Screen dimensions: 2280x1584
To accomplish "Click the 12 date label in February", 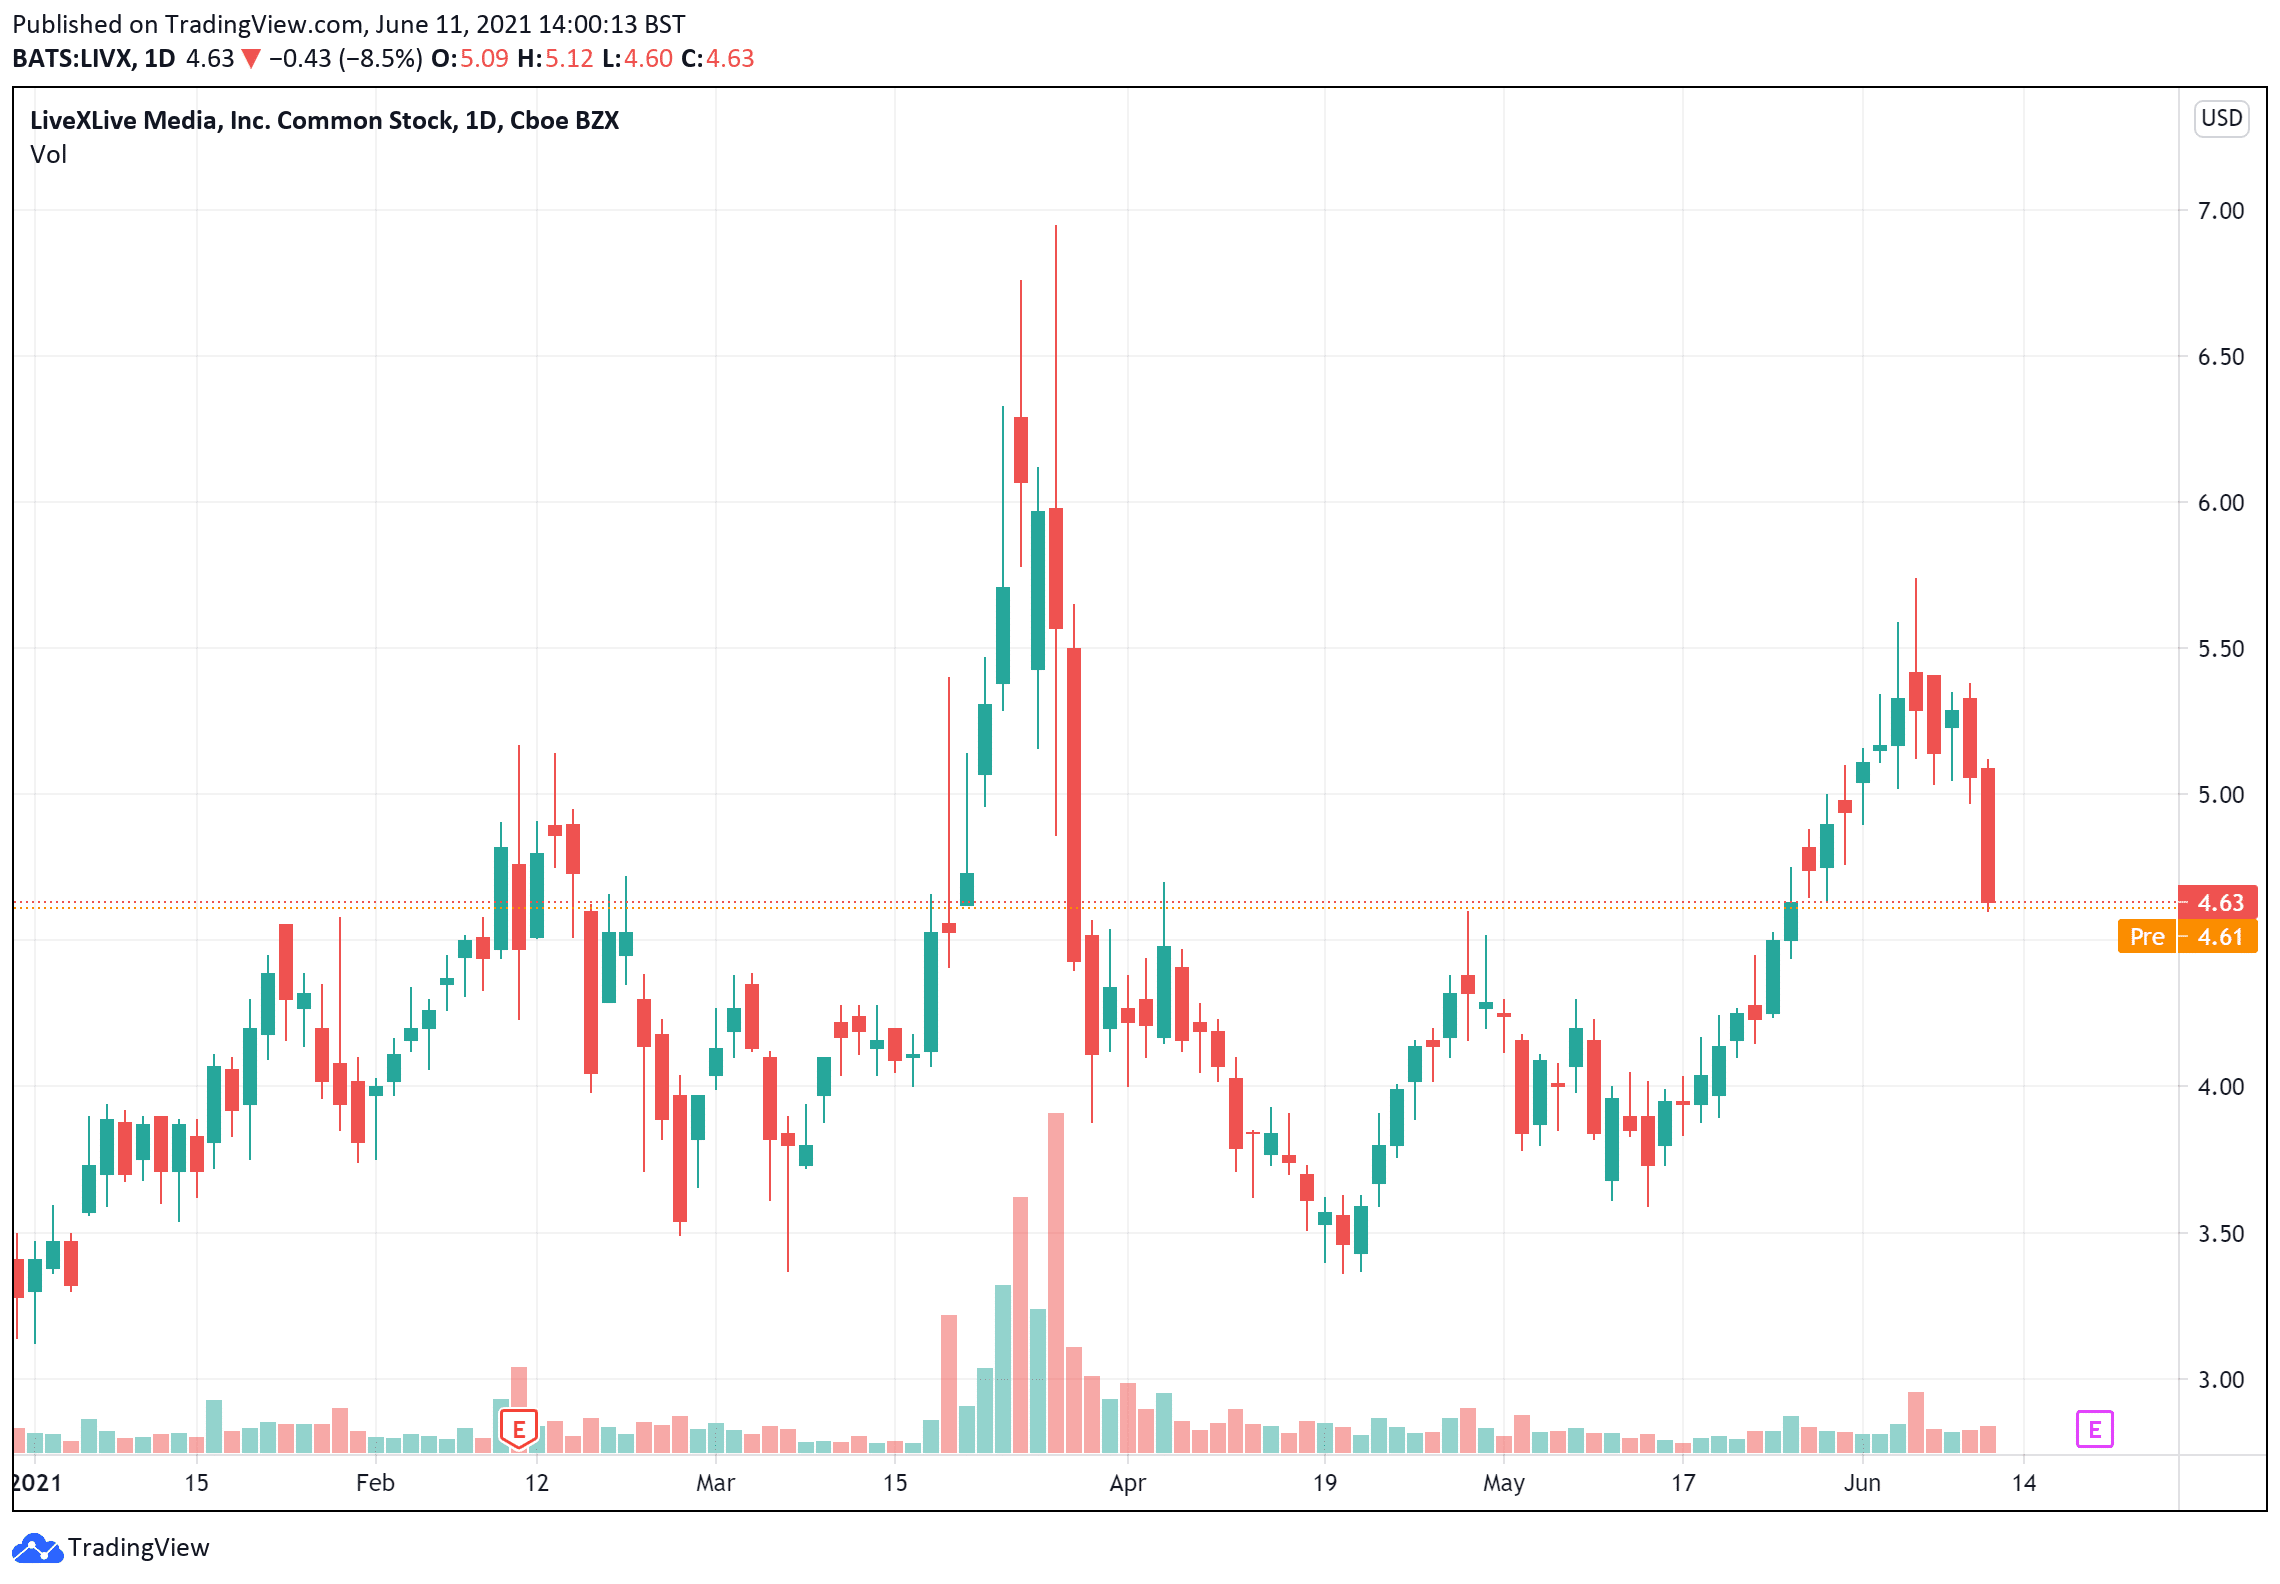I will (537, 1483).
